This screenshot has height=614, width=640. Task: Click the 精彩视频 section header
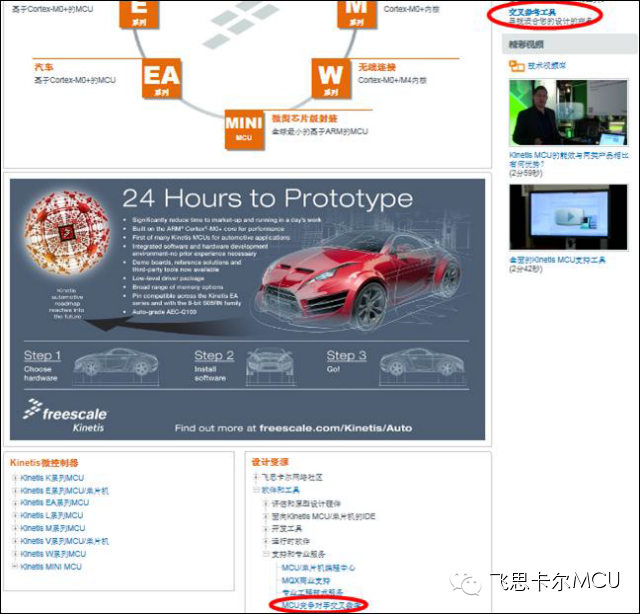[569, 44]
